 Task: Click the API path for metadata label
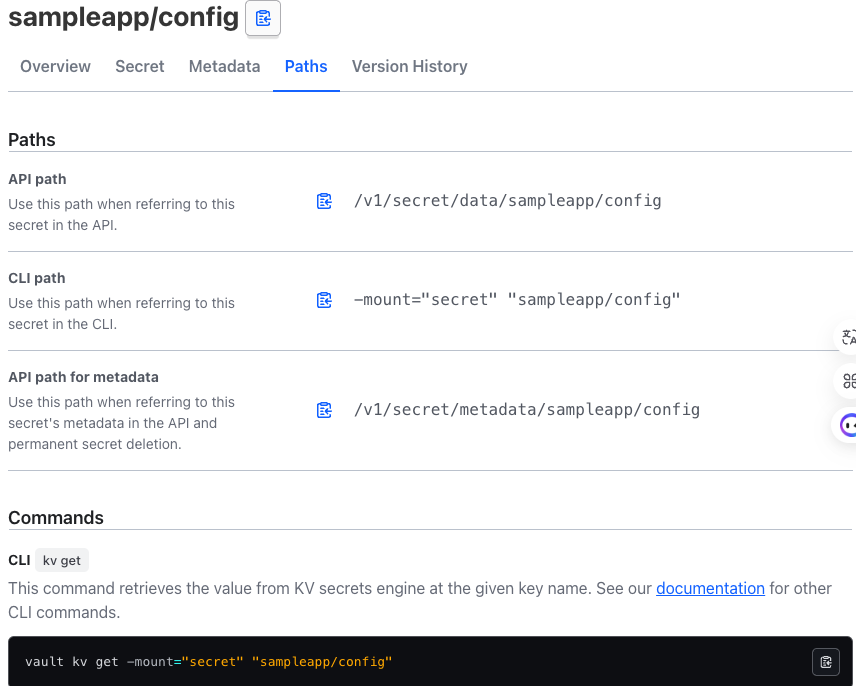[x=84, y=377]
